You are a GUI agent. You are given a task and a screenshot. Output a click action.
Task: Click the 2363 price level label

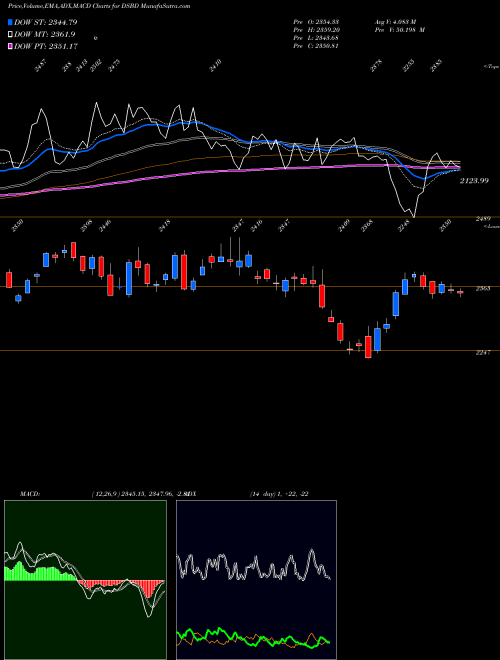coord(483,289)
